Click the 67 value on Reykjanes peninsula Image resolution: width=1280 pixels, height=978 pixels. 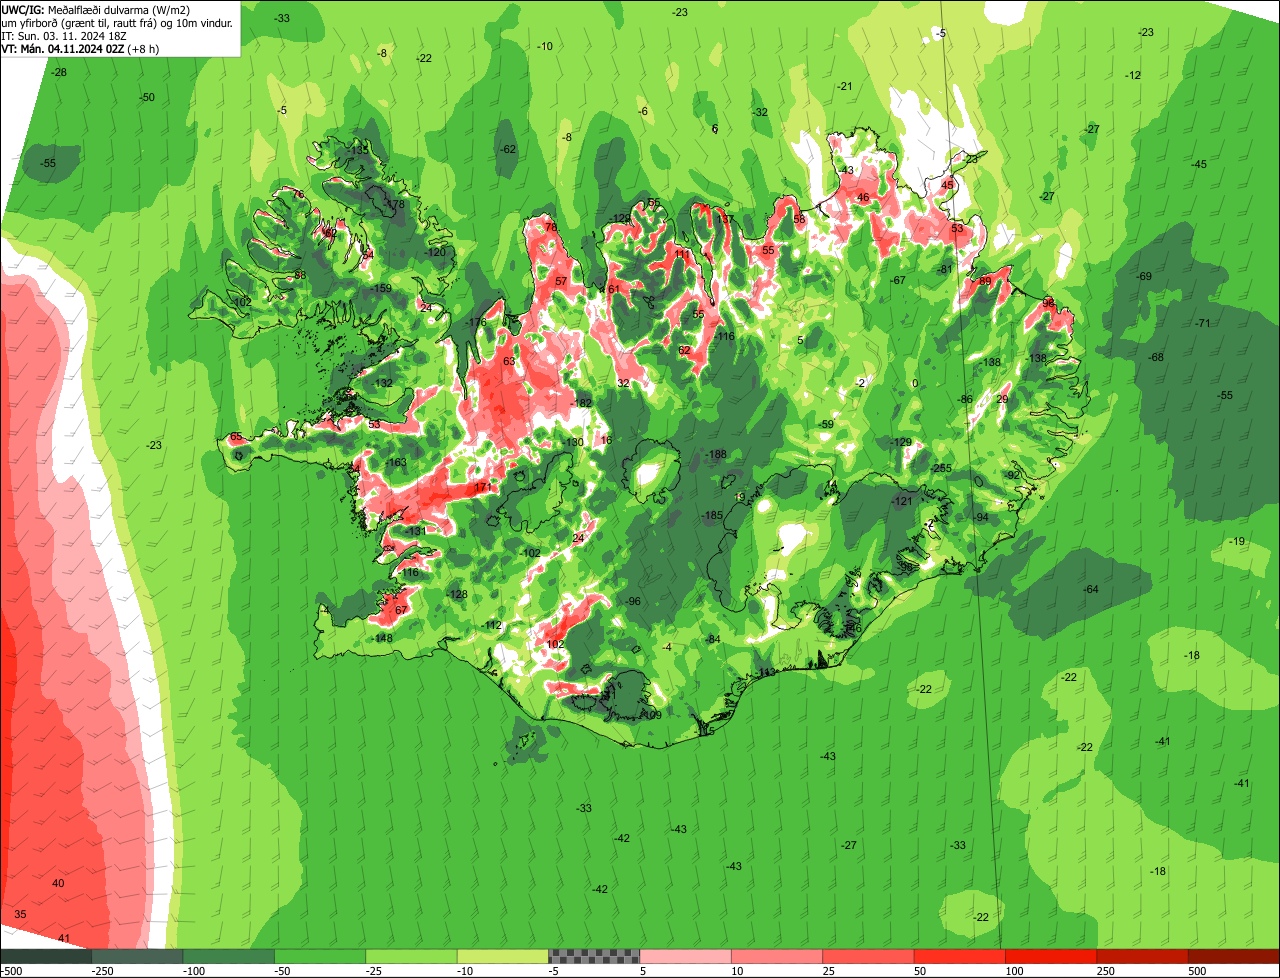pyautogui.click(x=401, y=610)
